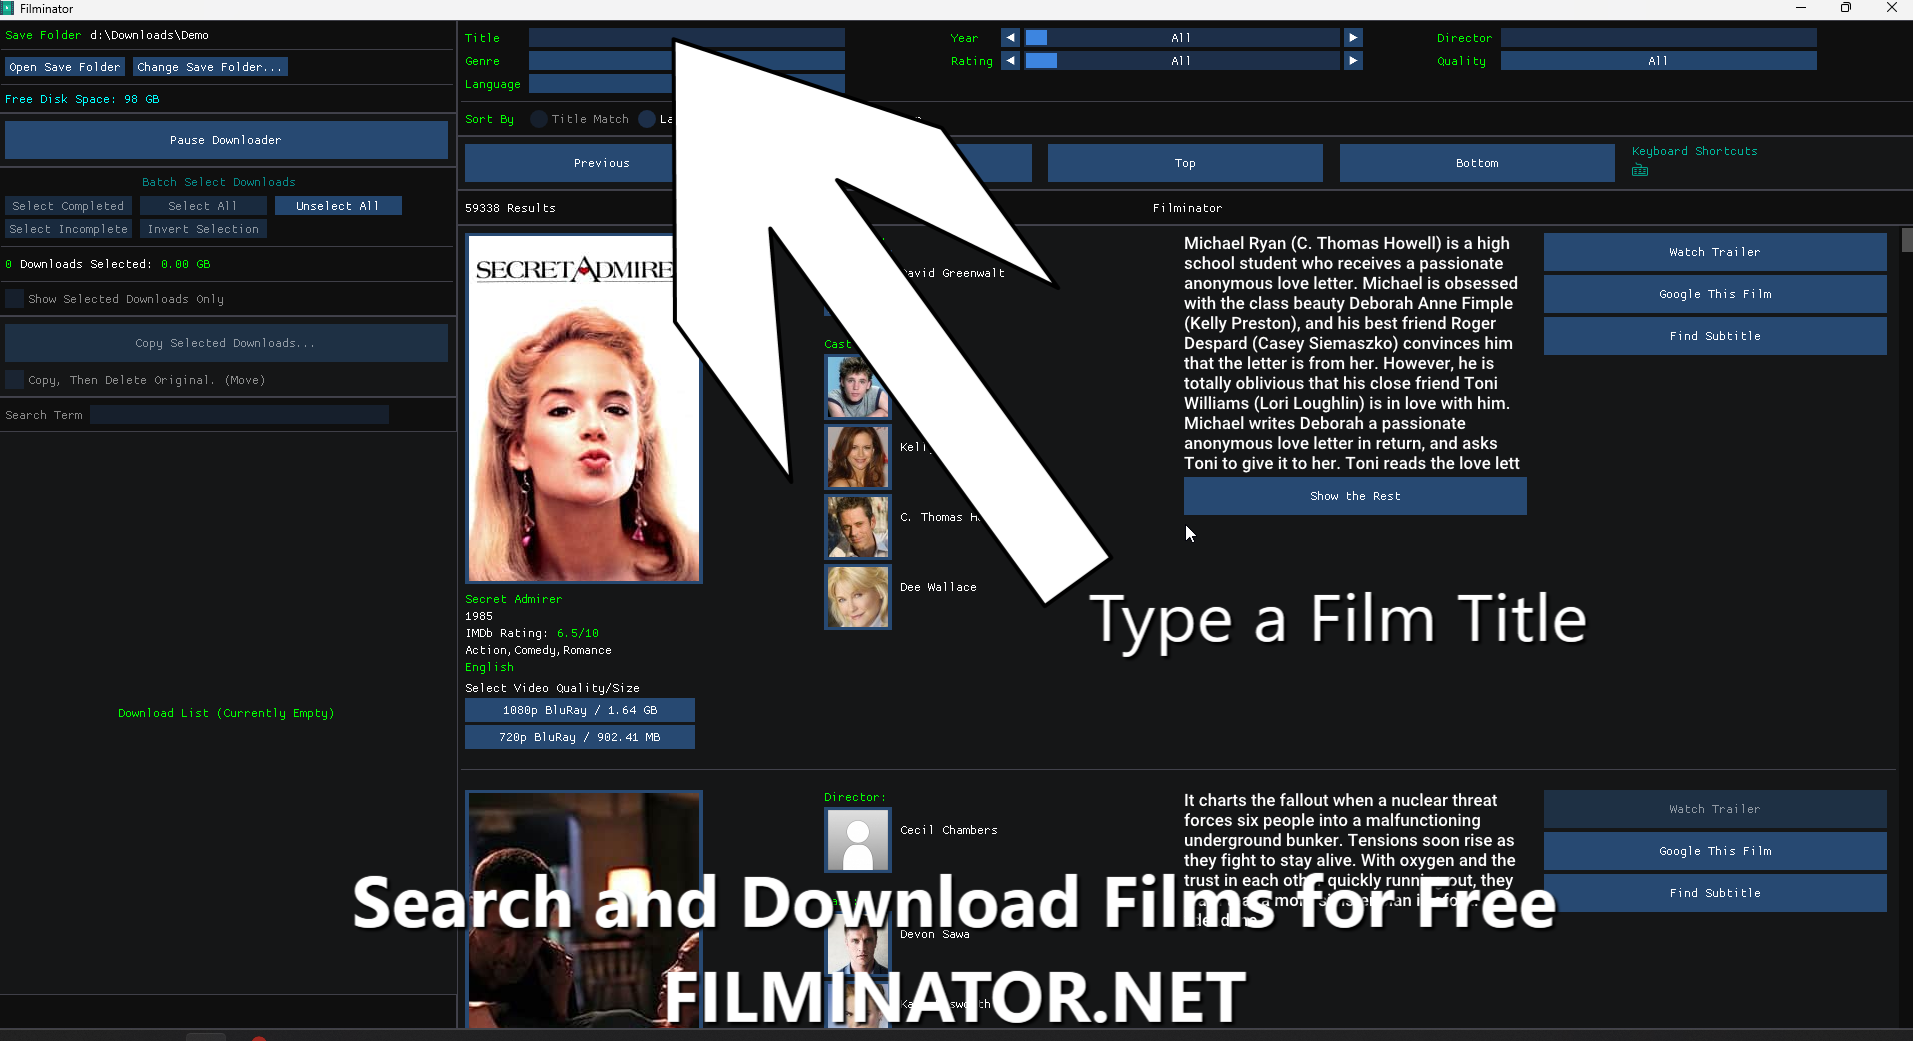Click Show the Rest of synopsis
1913x1041 pixels.
click(x=1355, y=496)
